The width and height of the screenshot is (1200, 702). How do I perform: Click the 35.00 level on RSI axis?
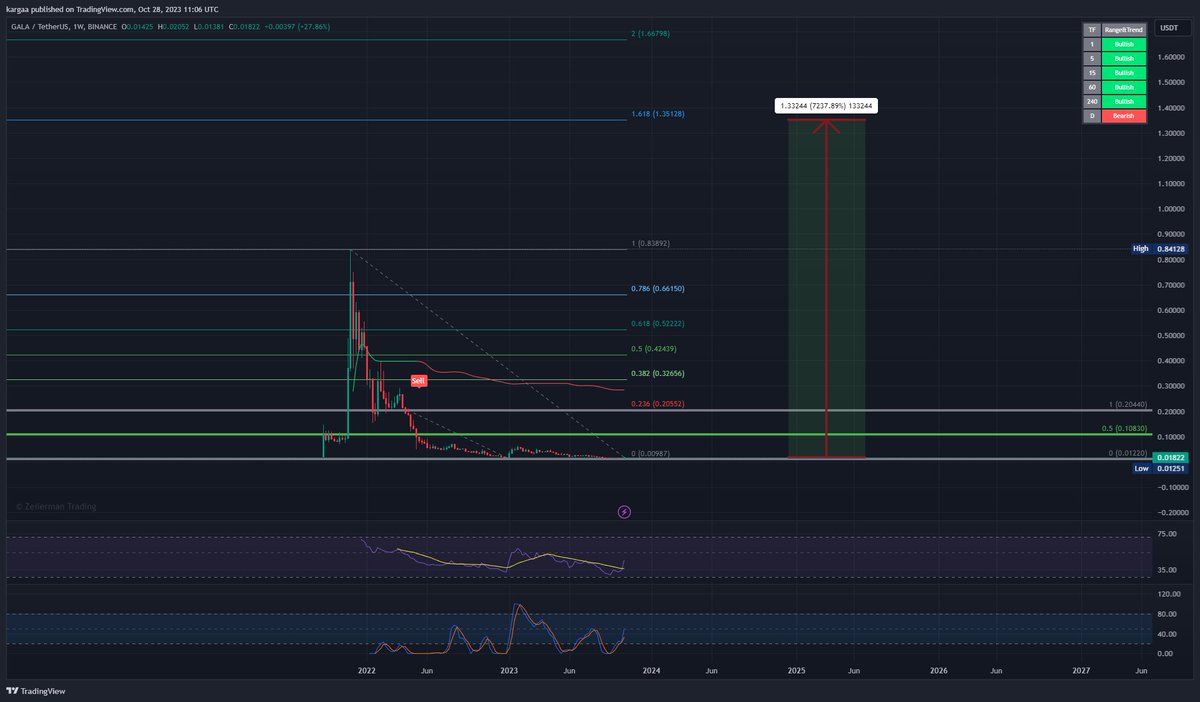tap(1167, 570)
